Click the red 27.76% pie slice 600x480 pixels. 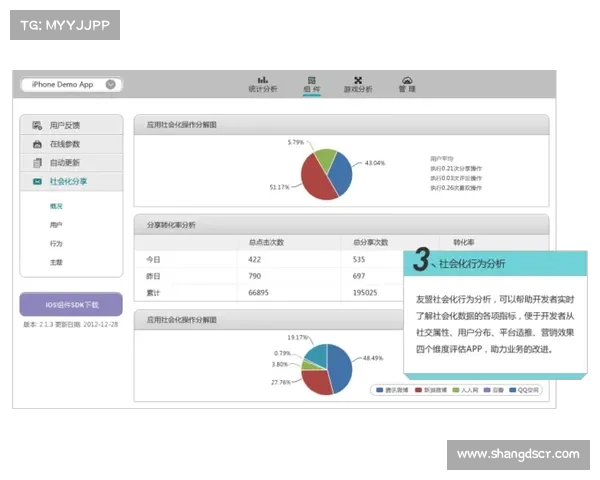pos(316,381)
